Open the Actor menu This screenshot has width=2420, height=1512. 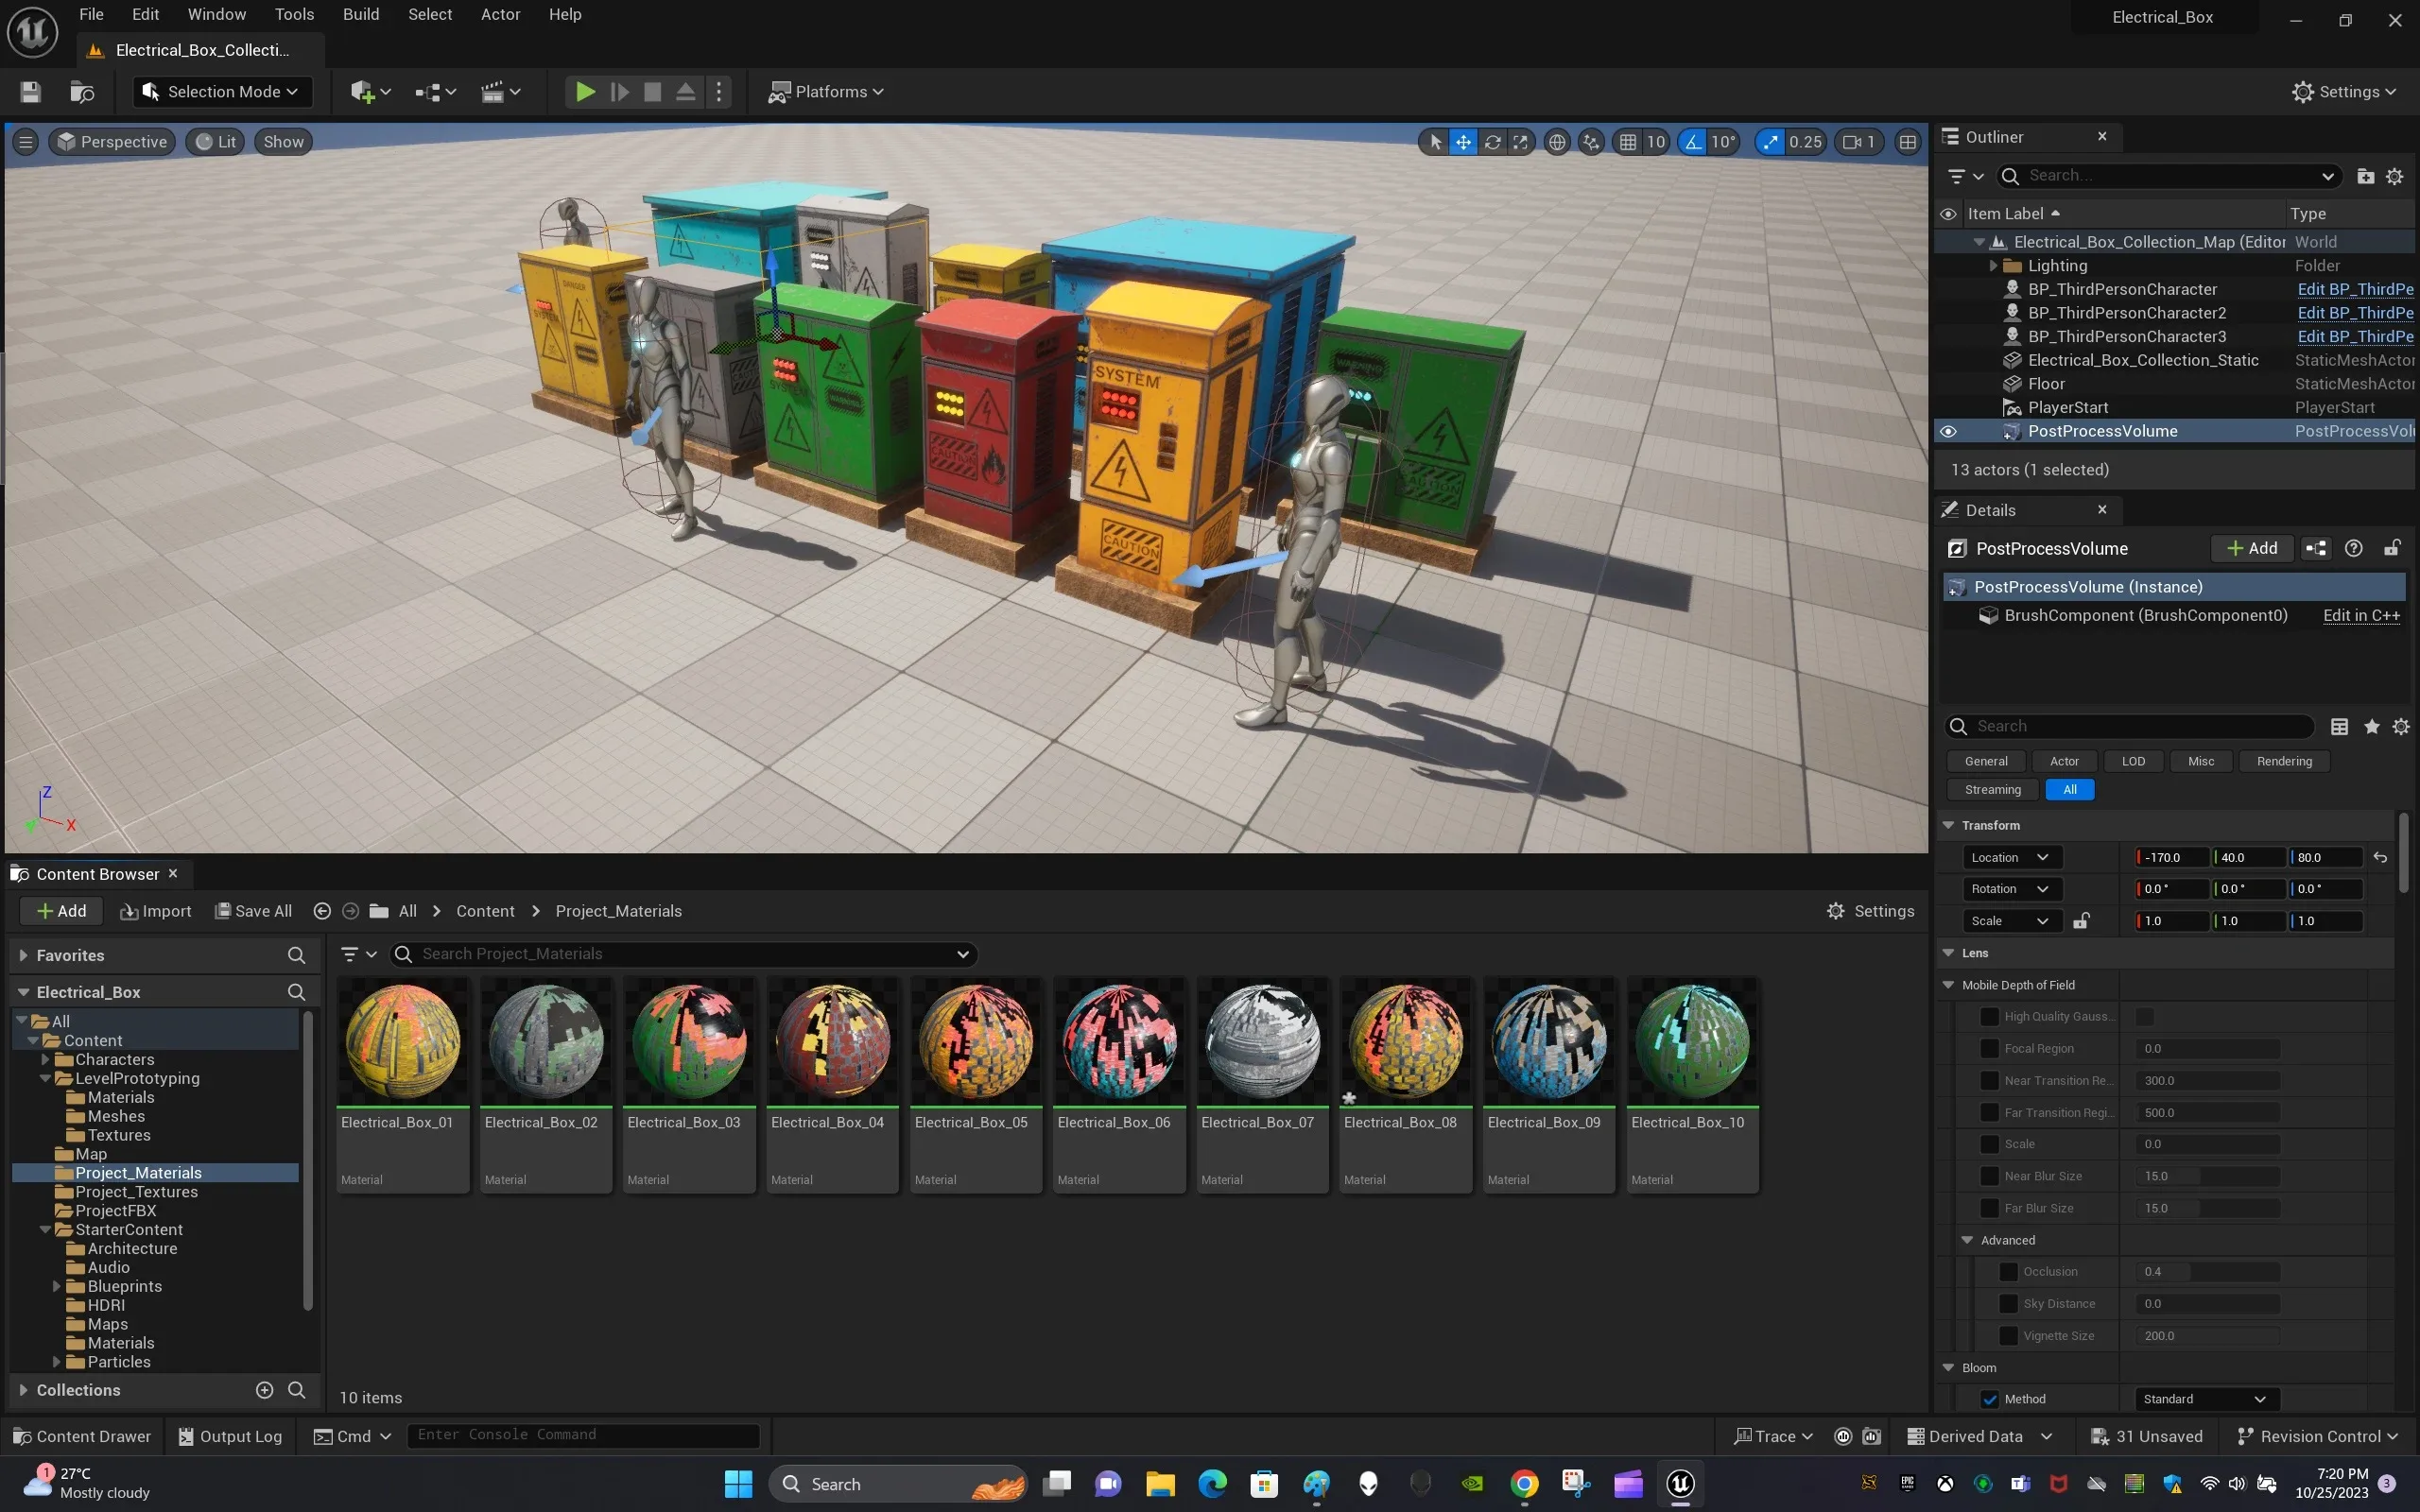(x=500, y=15)
